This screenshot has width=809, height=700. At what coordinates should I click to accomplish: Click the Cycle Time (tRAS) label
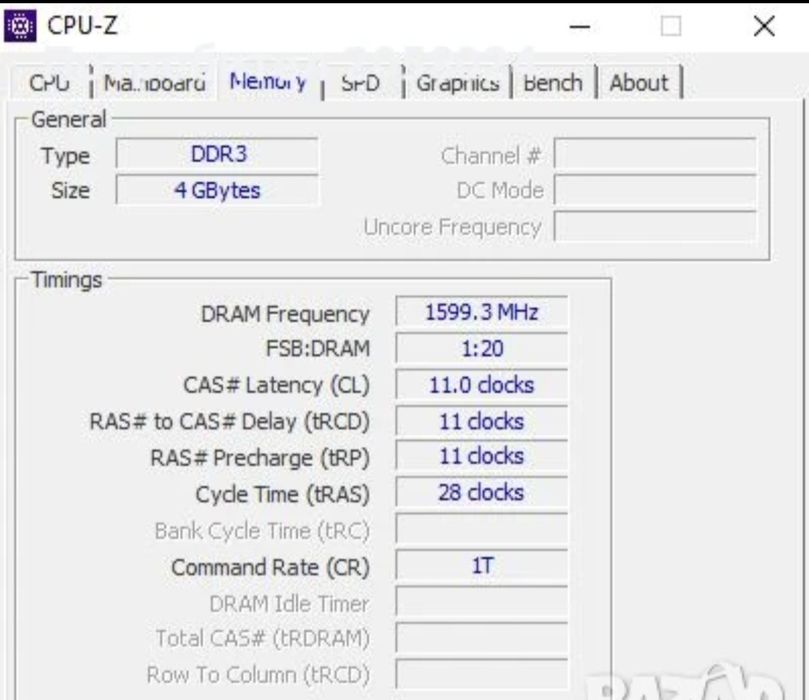tap(283, 495)
